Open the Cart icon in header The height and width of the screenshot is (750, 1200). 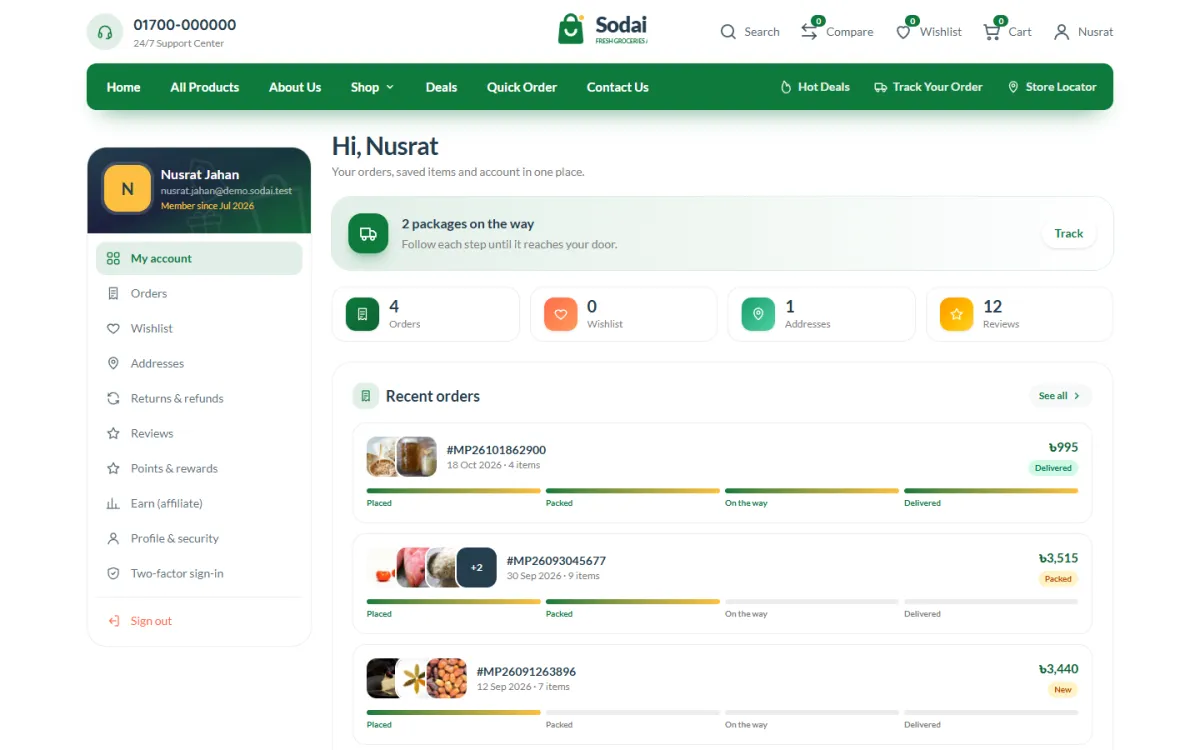[x=992, y=32]
